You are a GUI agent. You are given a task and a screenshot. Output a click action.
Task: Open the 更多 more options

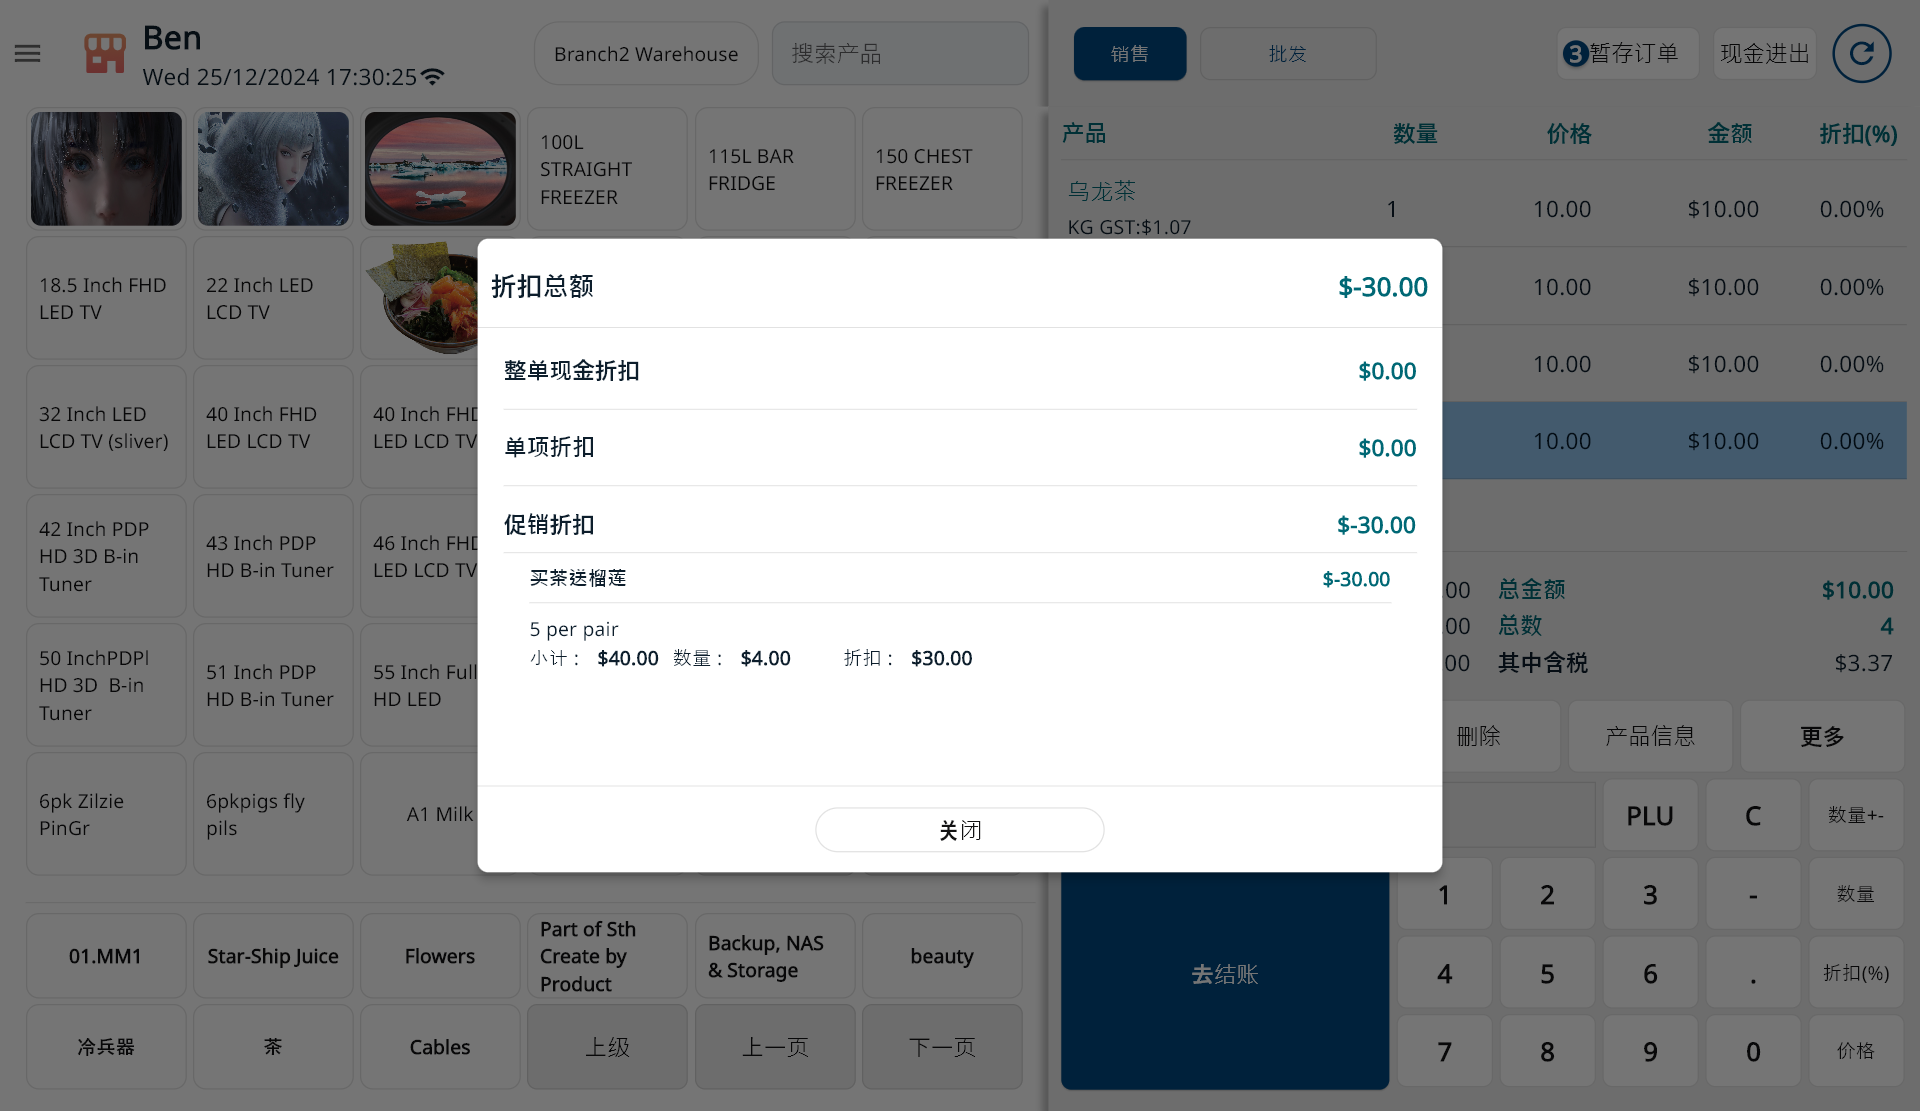[1822, 736]
